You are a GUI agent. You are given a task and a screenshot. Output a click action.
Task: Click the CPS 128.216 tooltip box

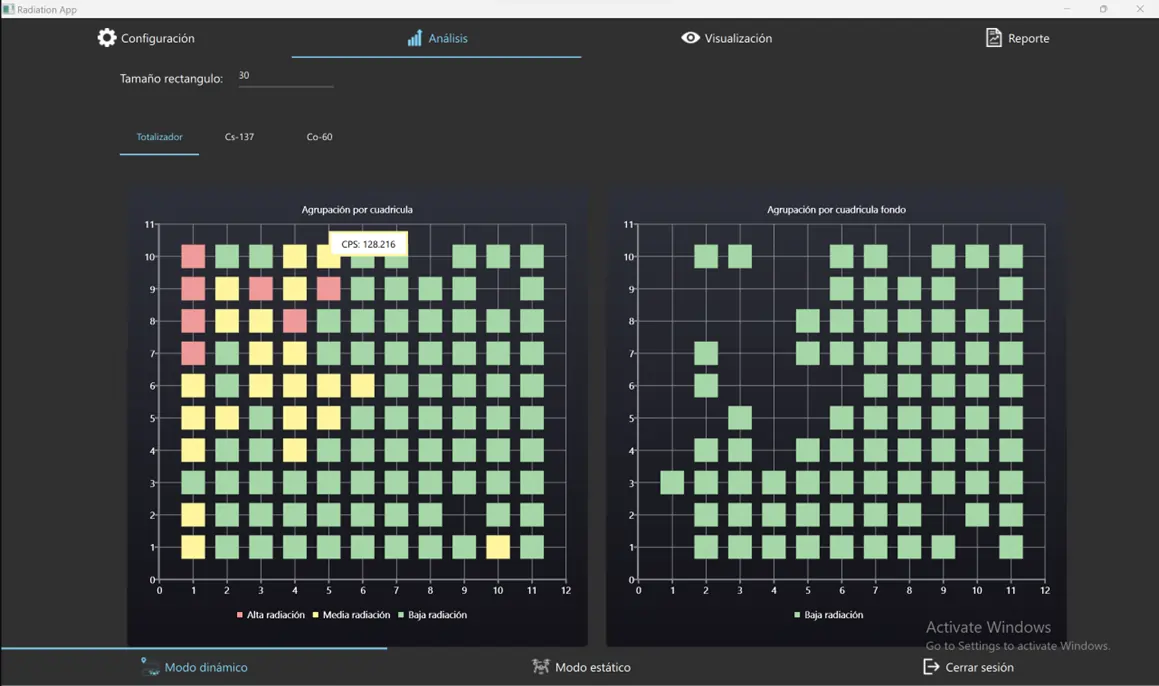click(x=367, y=243)
